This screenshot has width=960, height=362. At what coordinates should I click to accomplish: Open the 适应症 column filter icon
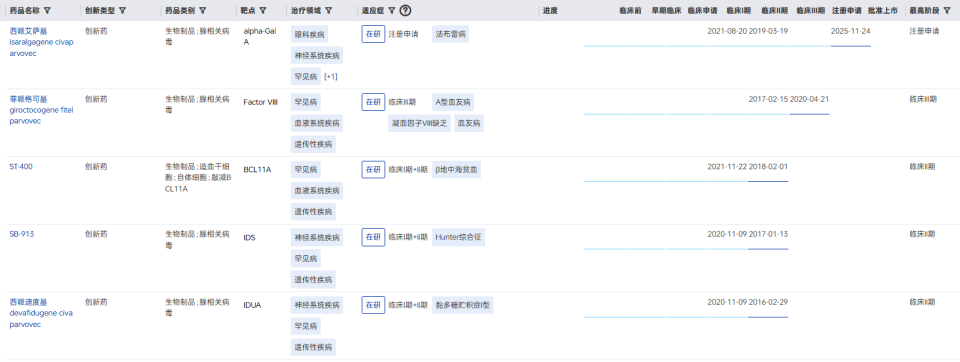click(x=392, y=10)
